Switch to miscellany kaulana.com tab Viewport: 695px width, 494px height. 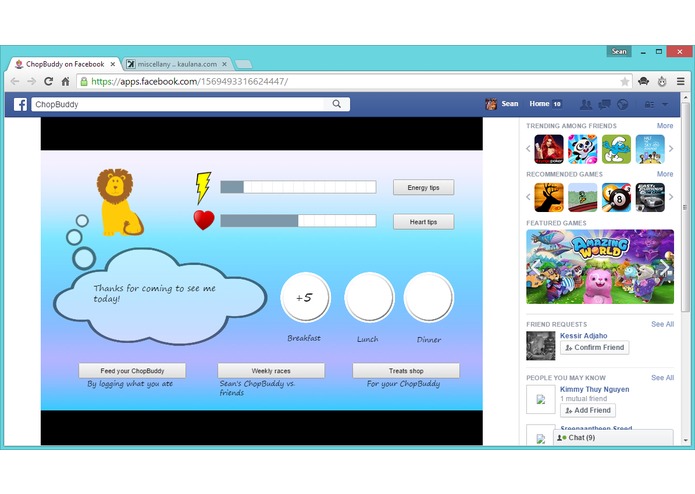(177, 64)
